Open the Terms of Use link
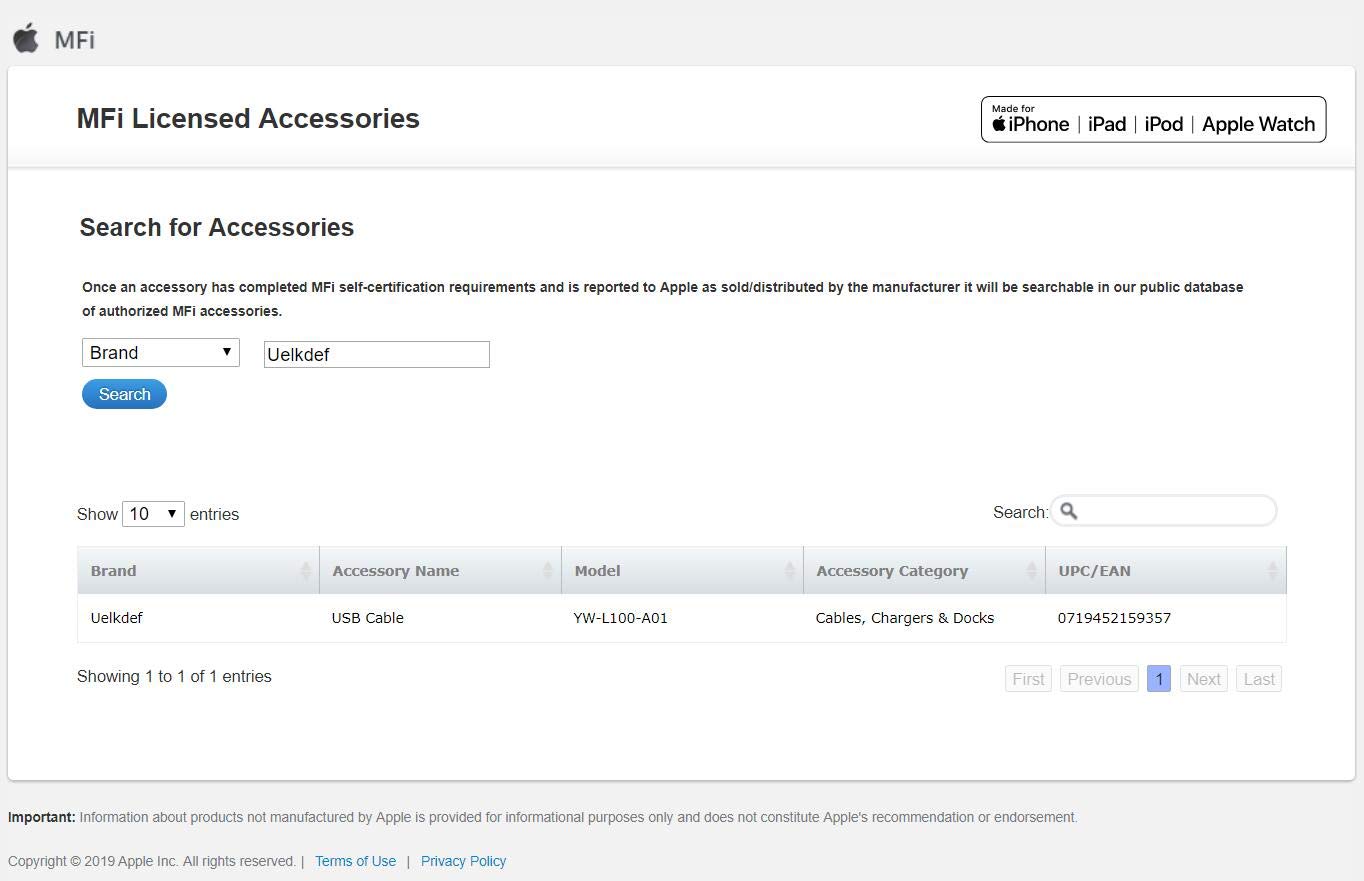This screenshot has height=881, width=1364. pyautogui.click(x=355, y=861)
